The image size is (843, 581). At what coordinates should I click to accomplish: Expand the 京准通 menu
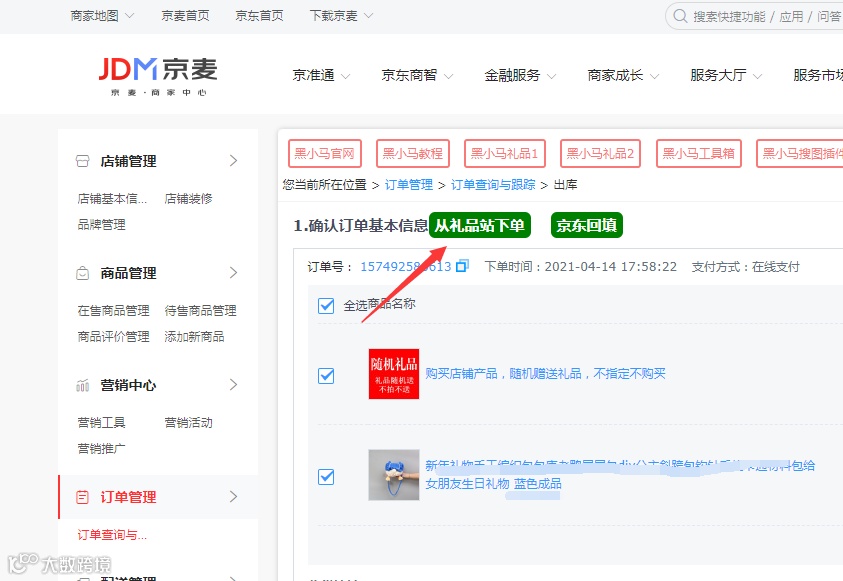pos(322,75)
